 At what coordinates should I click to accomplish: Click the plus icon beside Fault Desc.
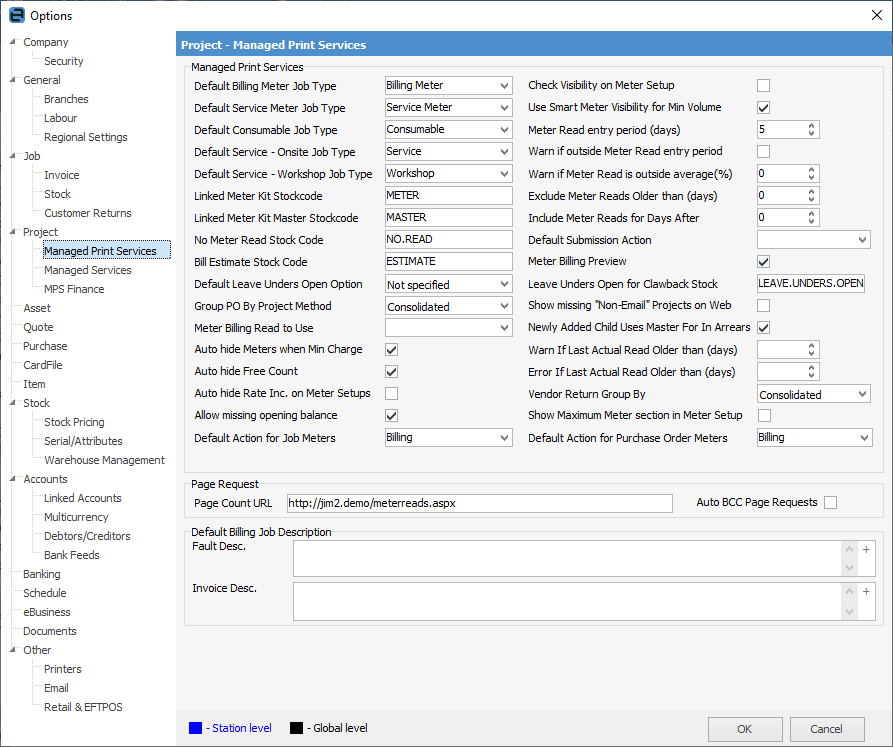click(866, 549)
